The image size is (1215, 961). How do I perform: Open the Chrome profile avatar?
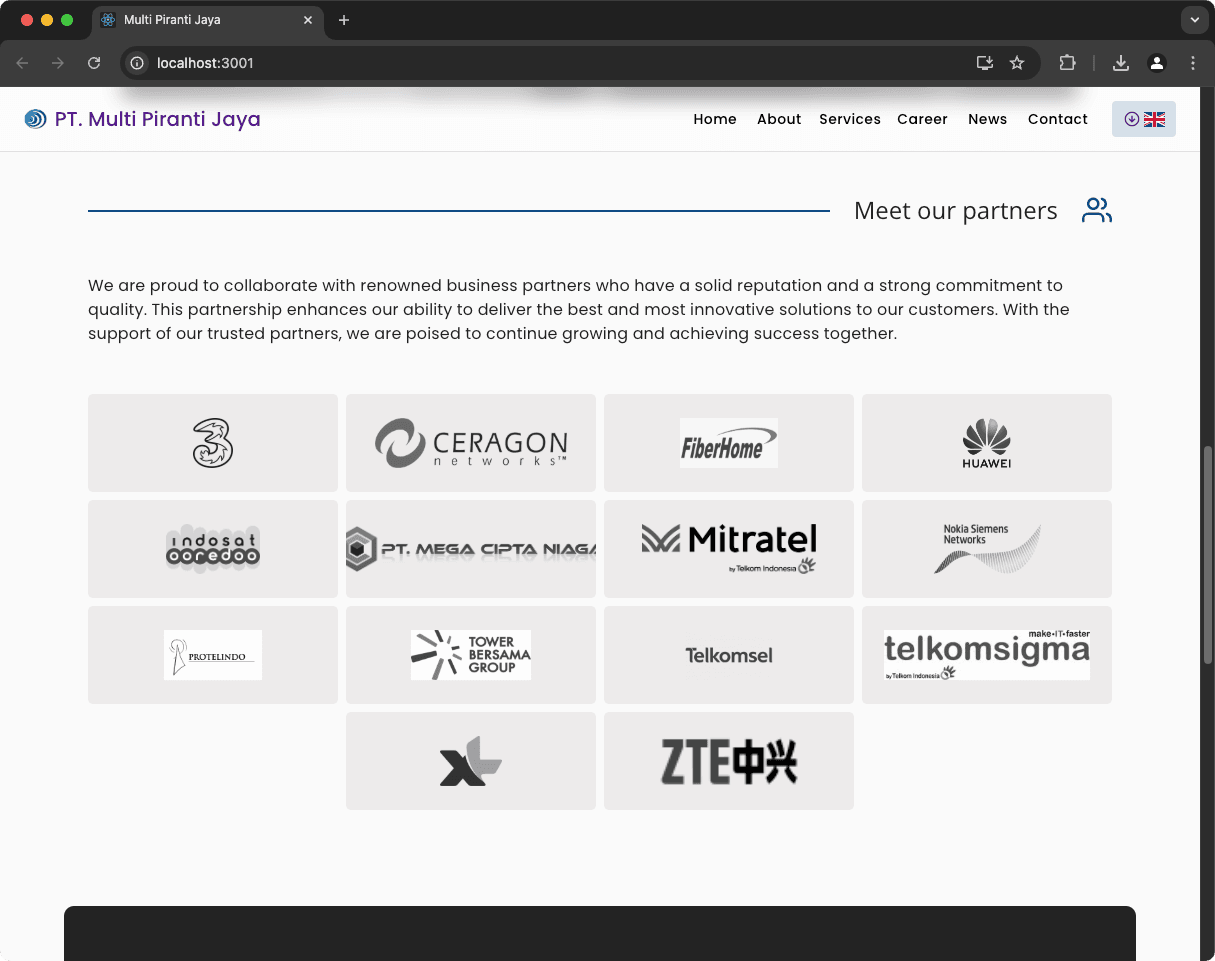click(x=1157, y=63)
